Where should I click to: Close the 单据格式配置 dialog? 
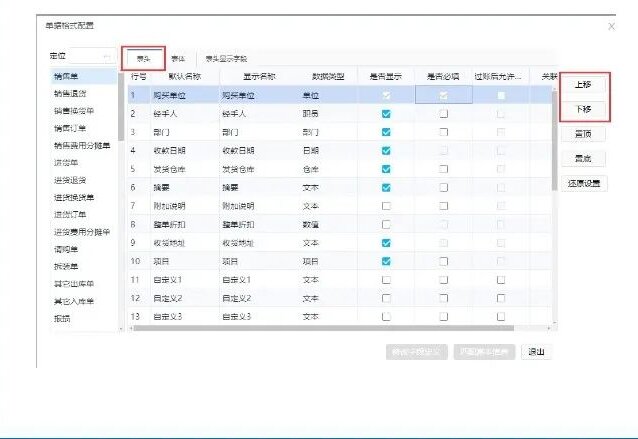click(611, 27)
